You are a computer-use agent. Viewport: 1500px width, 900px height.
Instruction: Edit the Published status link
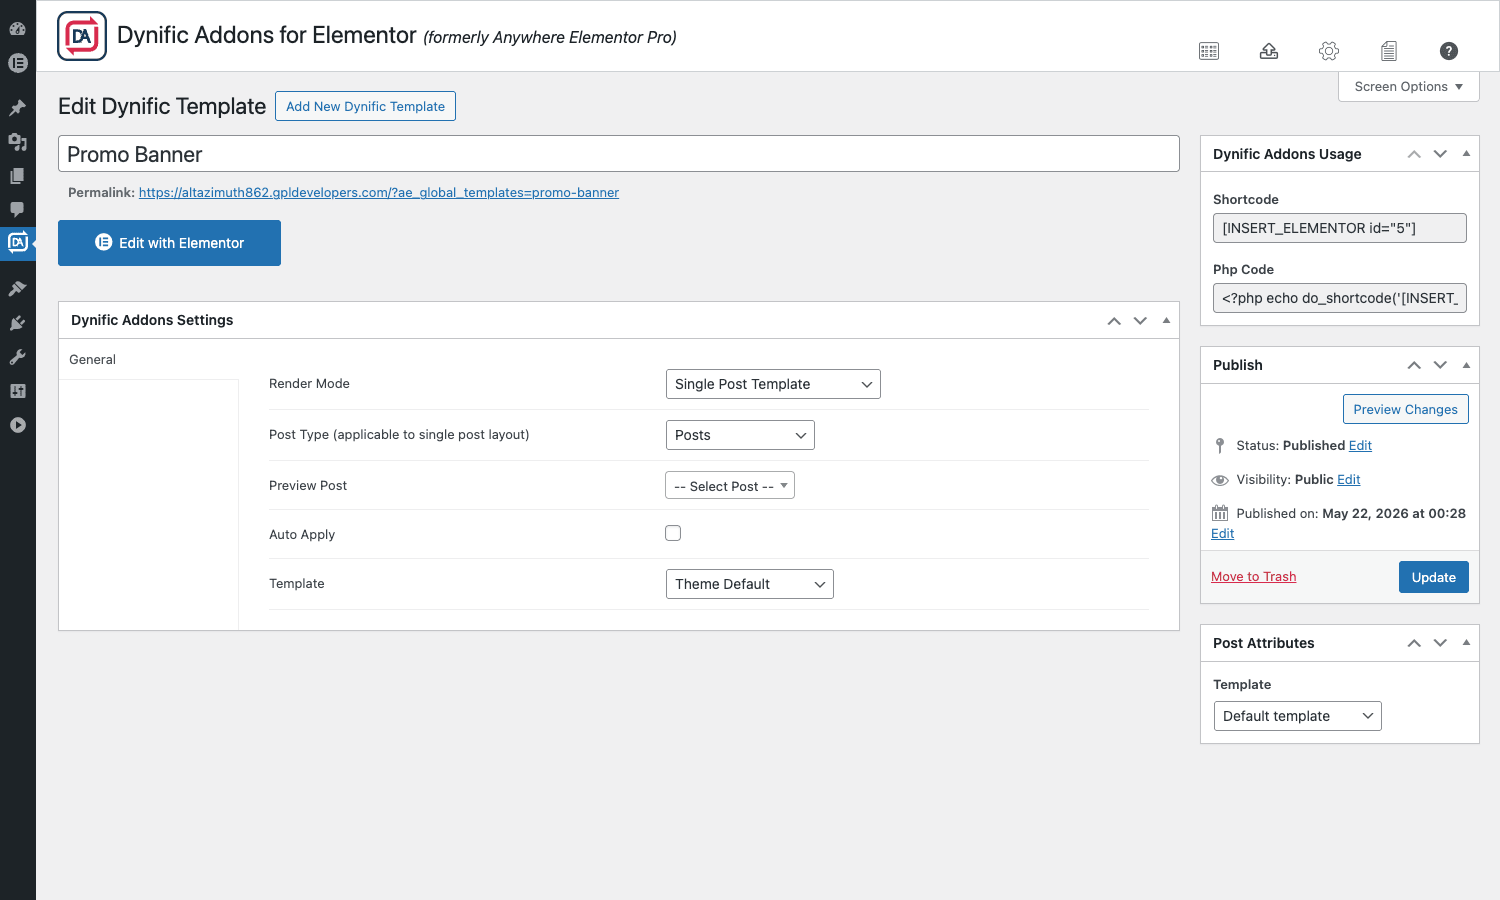click(1360, 446)
